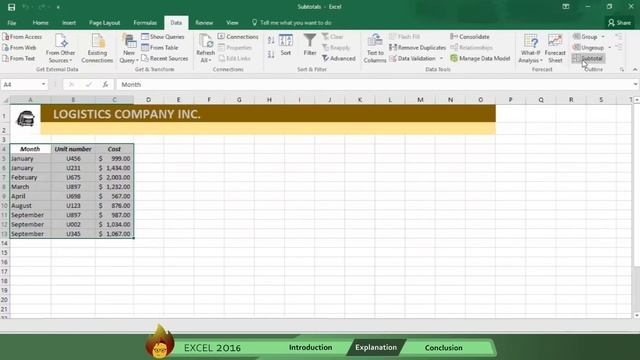
Task: Sort Z to A descending
Action: pyautogui.click(x=271, y=54)
